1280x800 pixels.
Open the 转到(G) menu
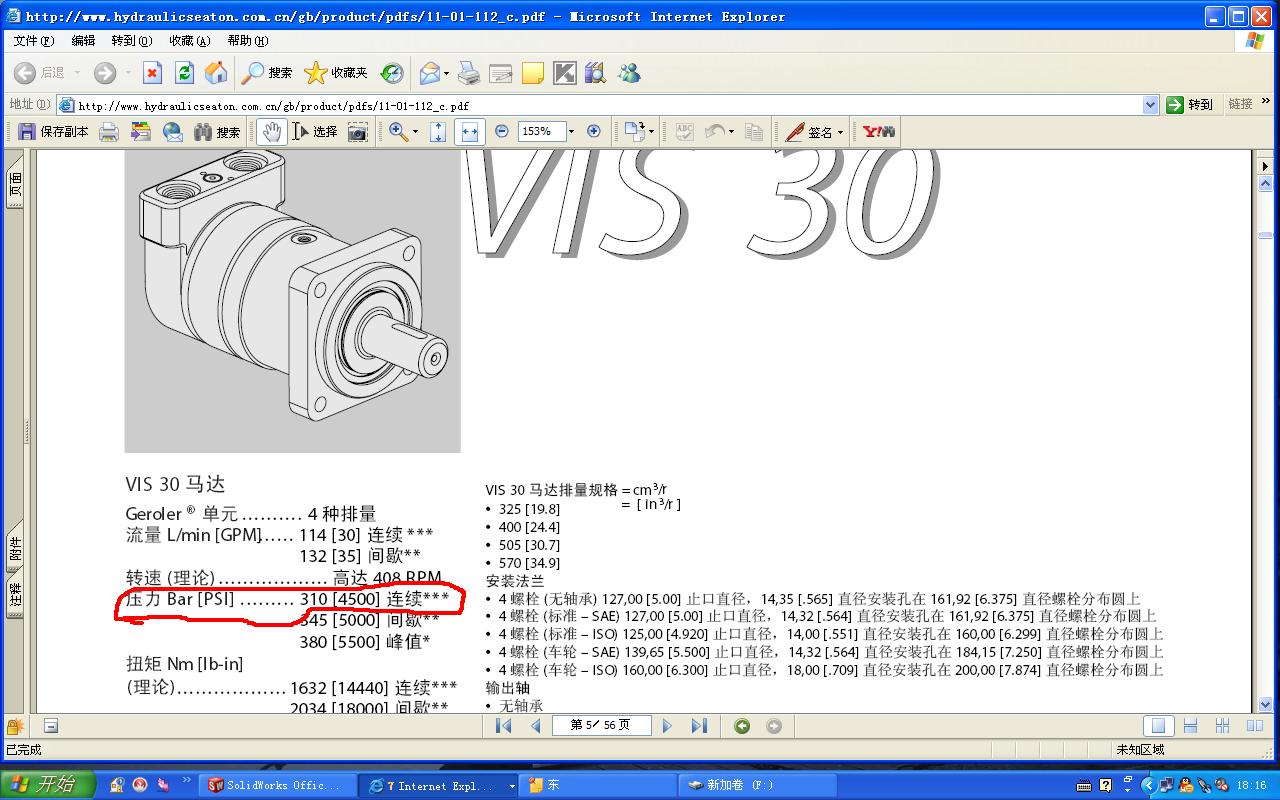131,41
